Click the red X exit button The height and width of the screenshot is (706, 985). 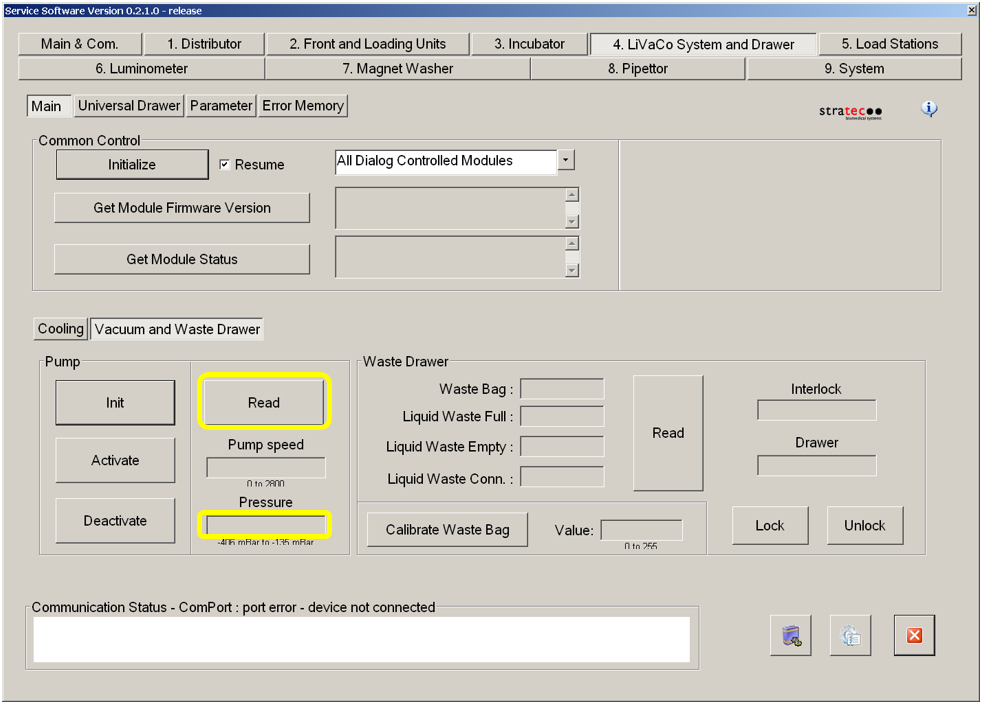[913, 636]
